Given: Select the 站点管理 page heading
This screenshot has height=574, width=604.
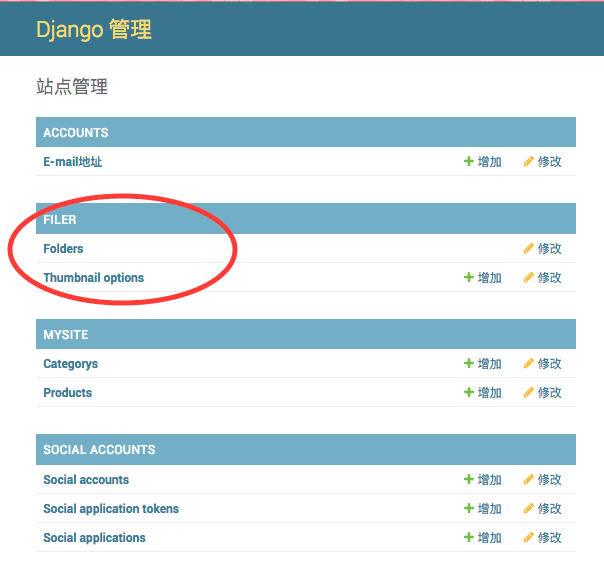Looking at the screenshot, I should [x=72, y=86].
